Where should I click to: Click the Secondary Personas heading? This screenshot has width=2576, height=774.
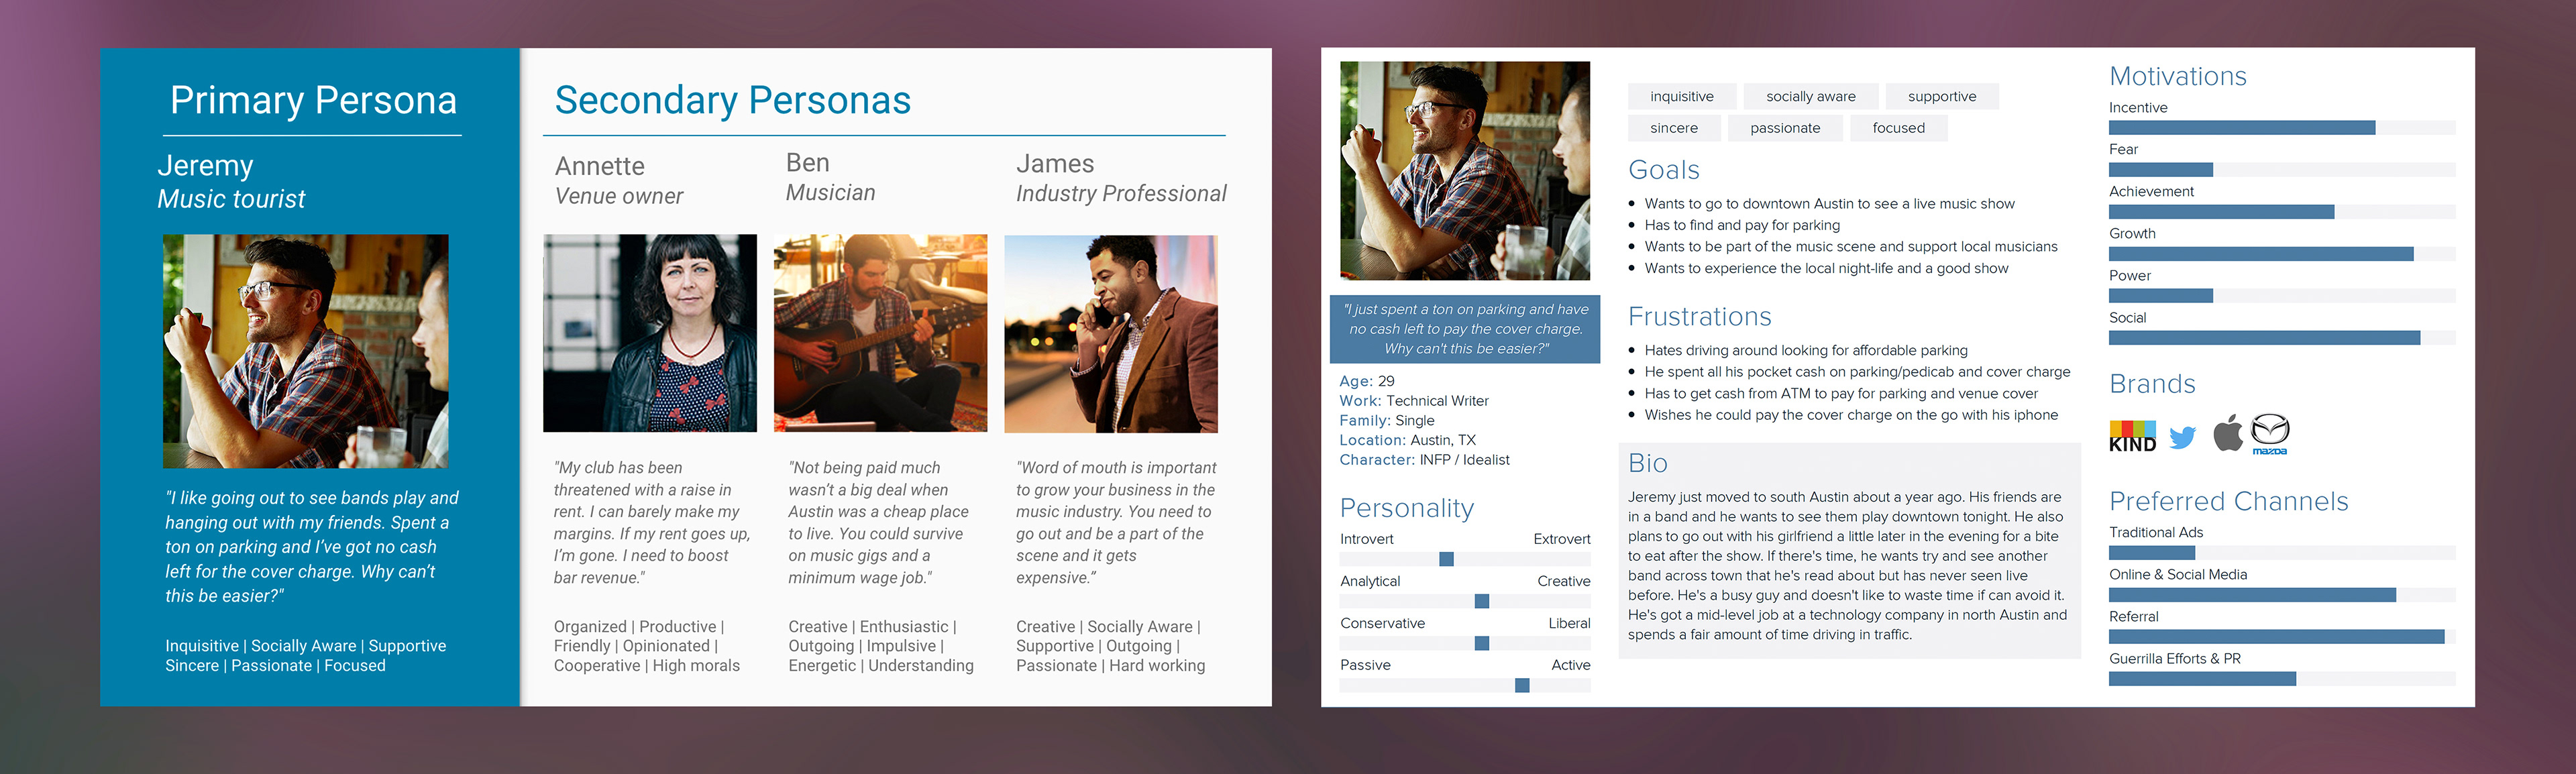(732, 100)
